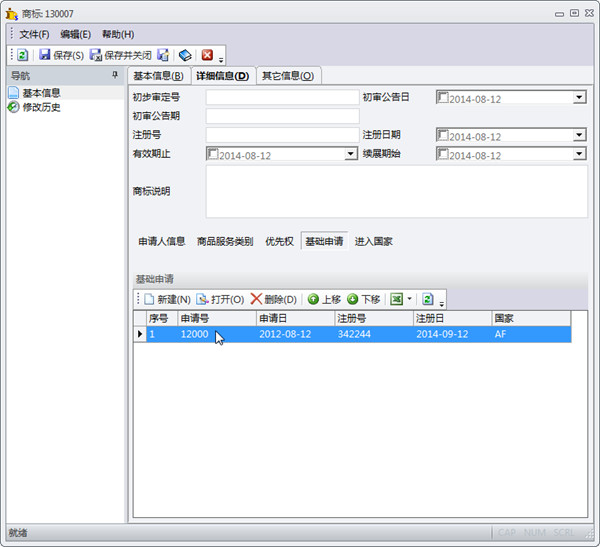This screenshot has height=547, width=600.
Task: Click the 初审公告期 input field
Action: 283,116
